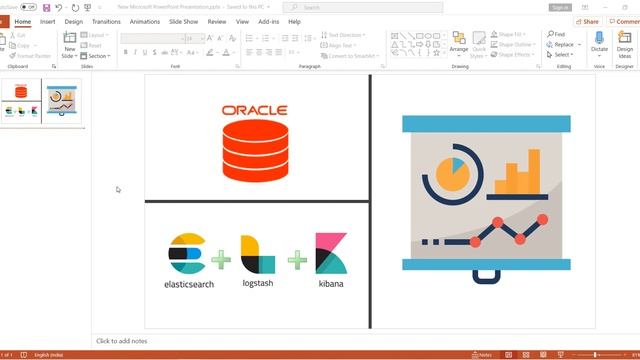Viewport: 640px width, 360px height.
Task: Toggle Underline formatting
Action: point(144,52)
